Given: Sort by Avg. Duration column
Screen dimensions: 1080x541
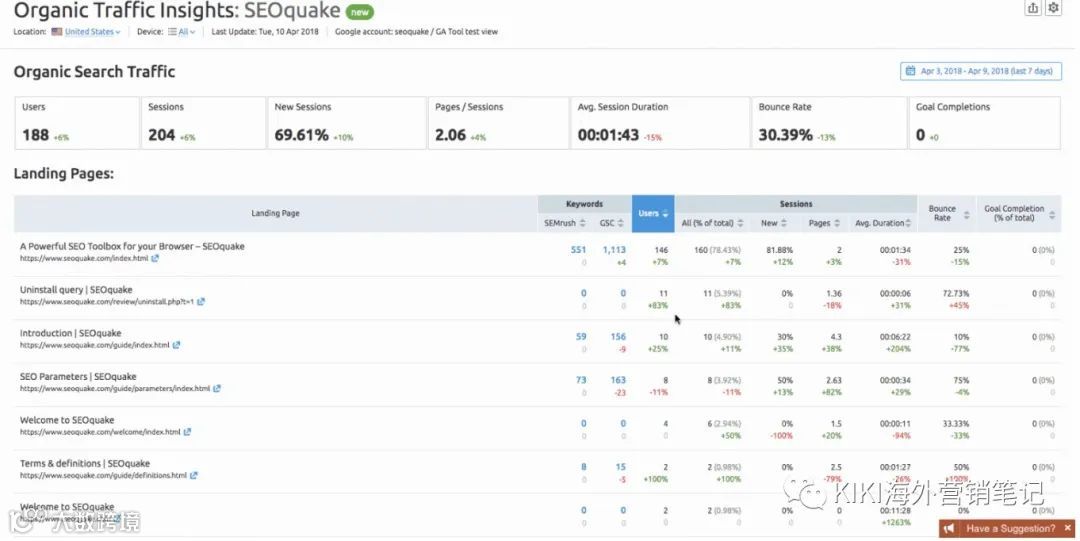Looking at the screenshot, I should click(x=883, y=223).
